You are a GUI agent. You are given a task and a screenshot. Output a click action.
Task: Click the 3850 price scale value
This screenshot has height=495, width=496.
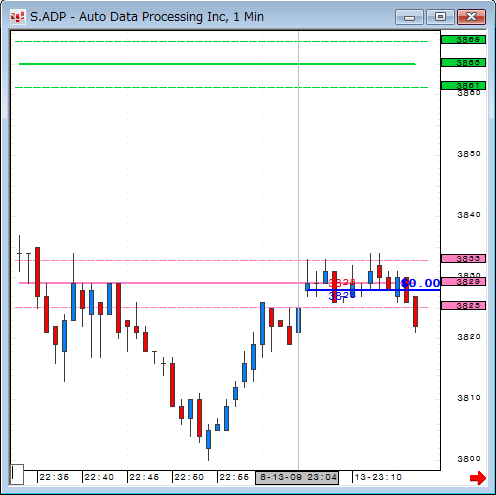(x=469, y=154)
